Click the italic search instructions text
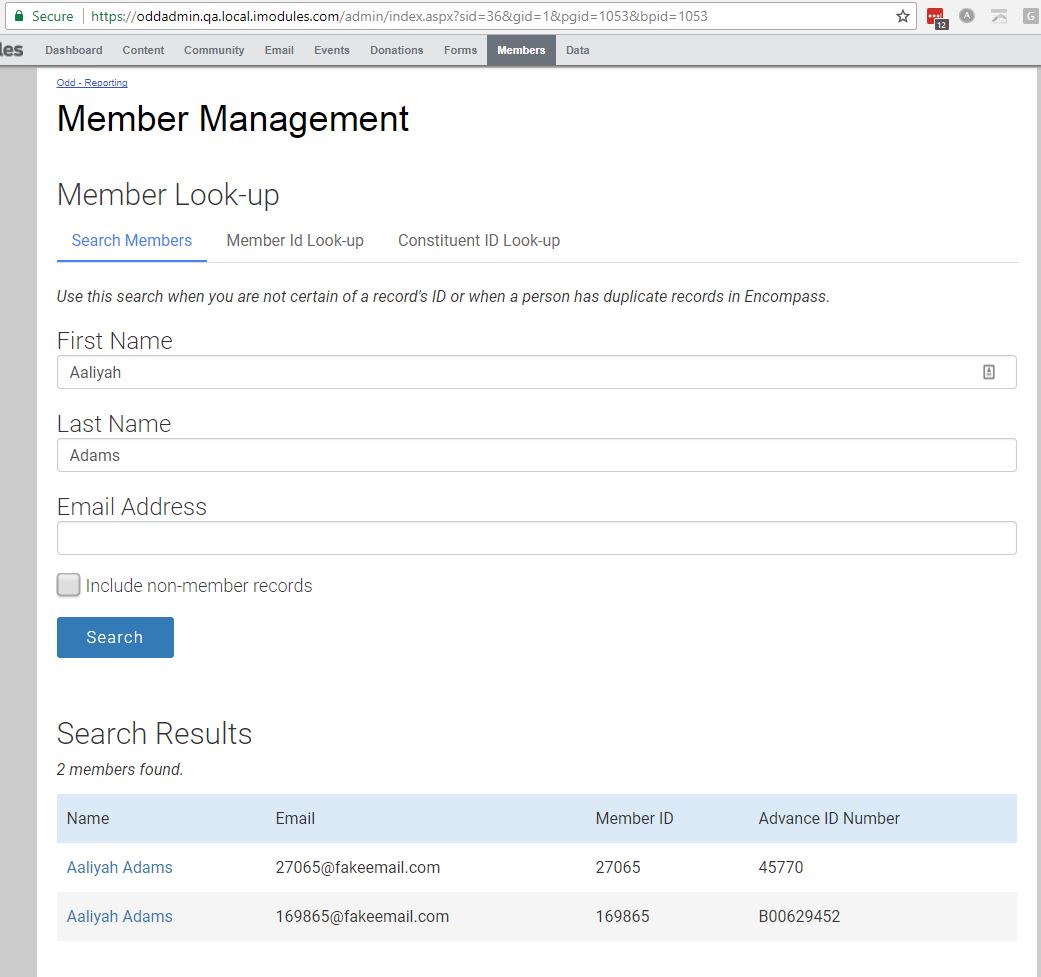Viewport: 1041px width, 977px height. click(x=443, y=297)
